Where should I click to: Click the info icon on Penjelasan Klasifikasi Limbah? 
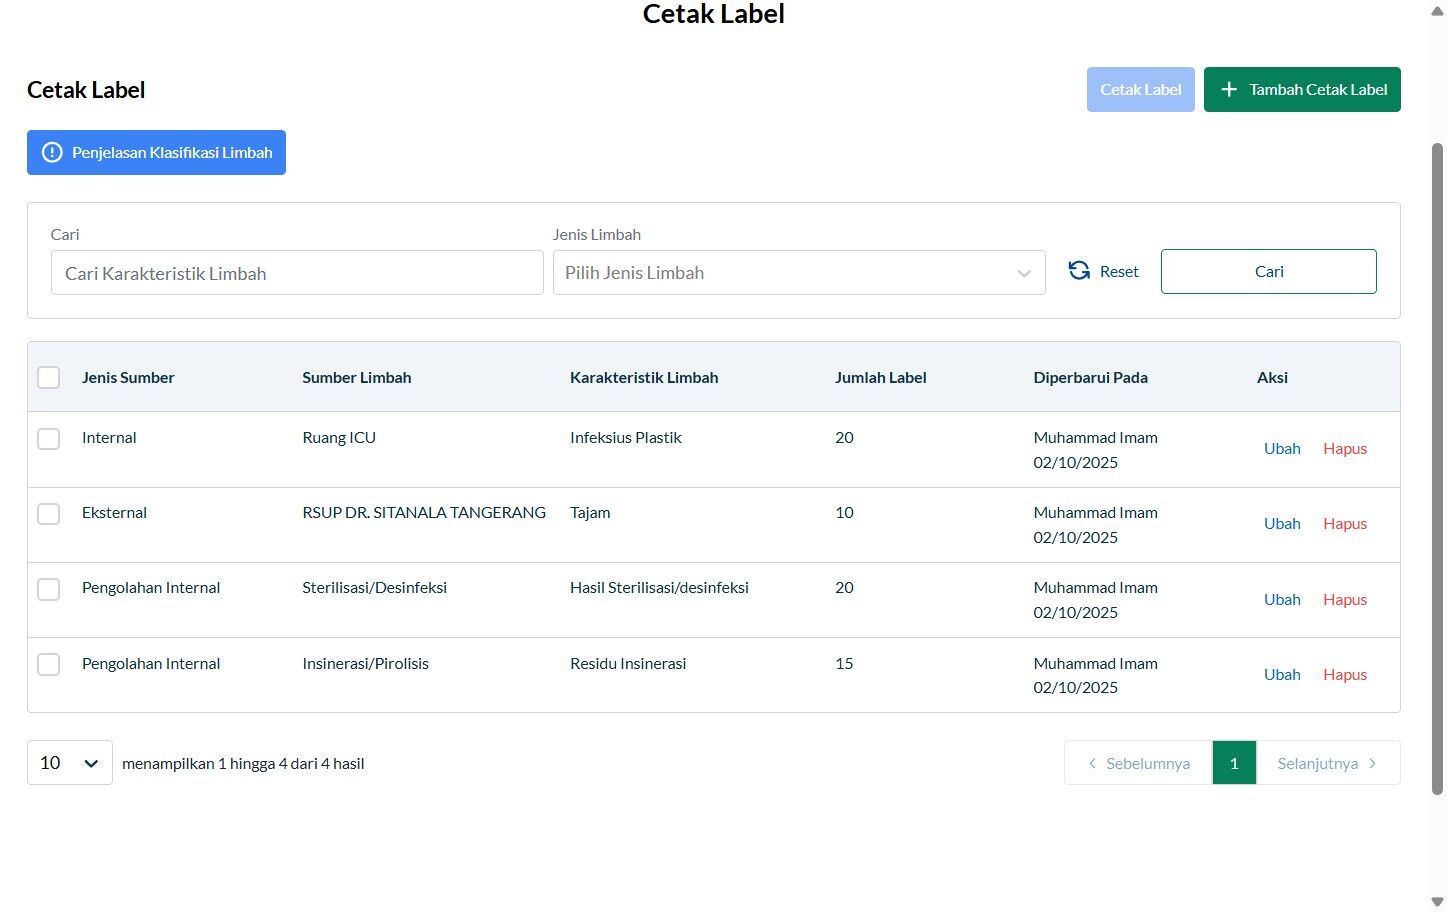tap(52, 153)
